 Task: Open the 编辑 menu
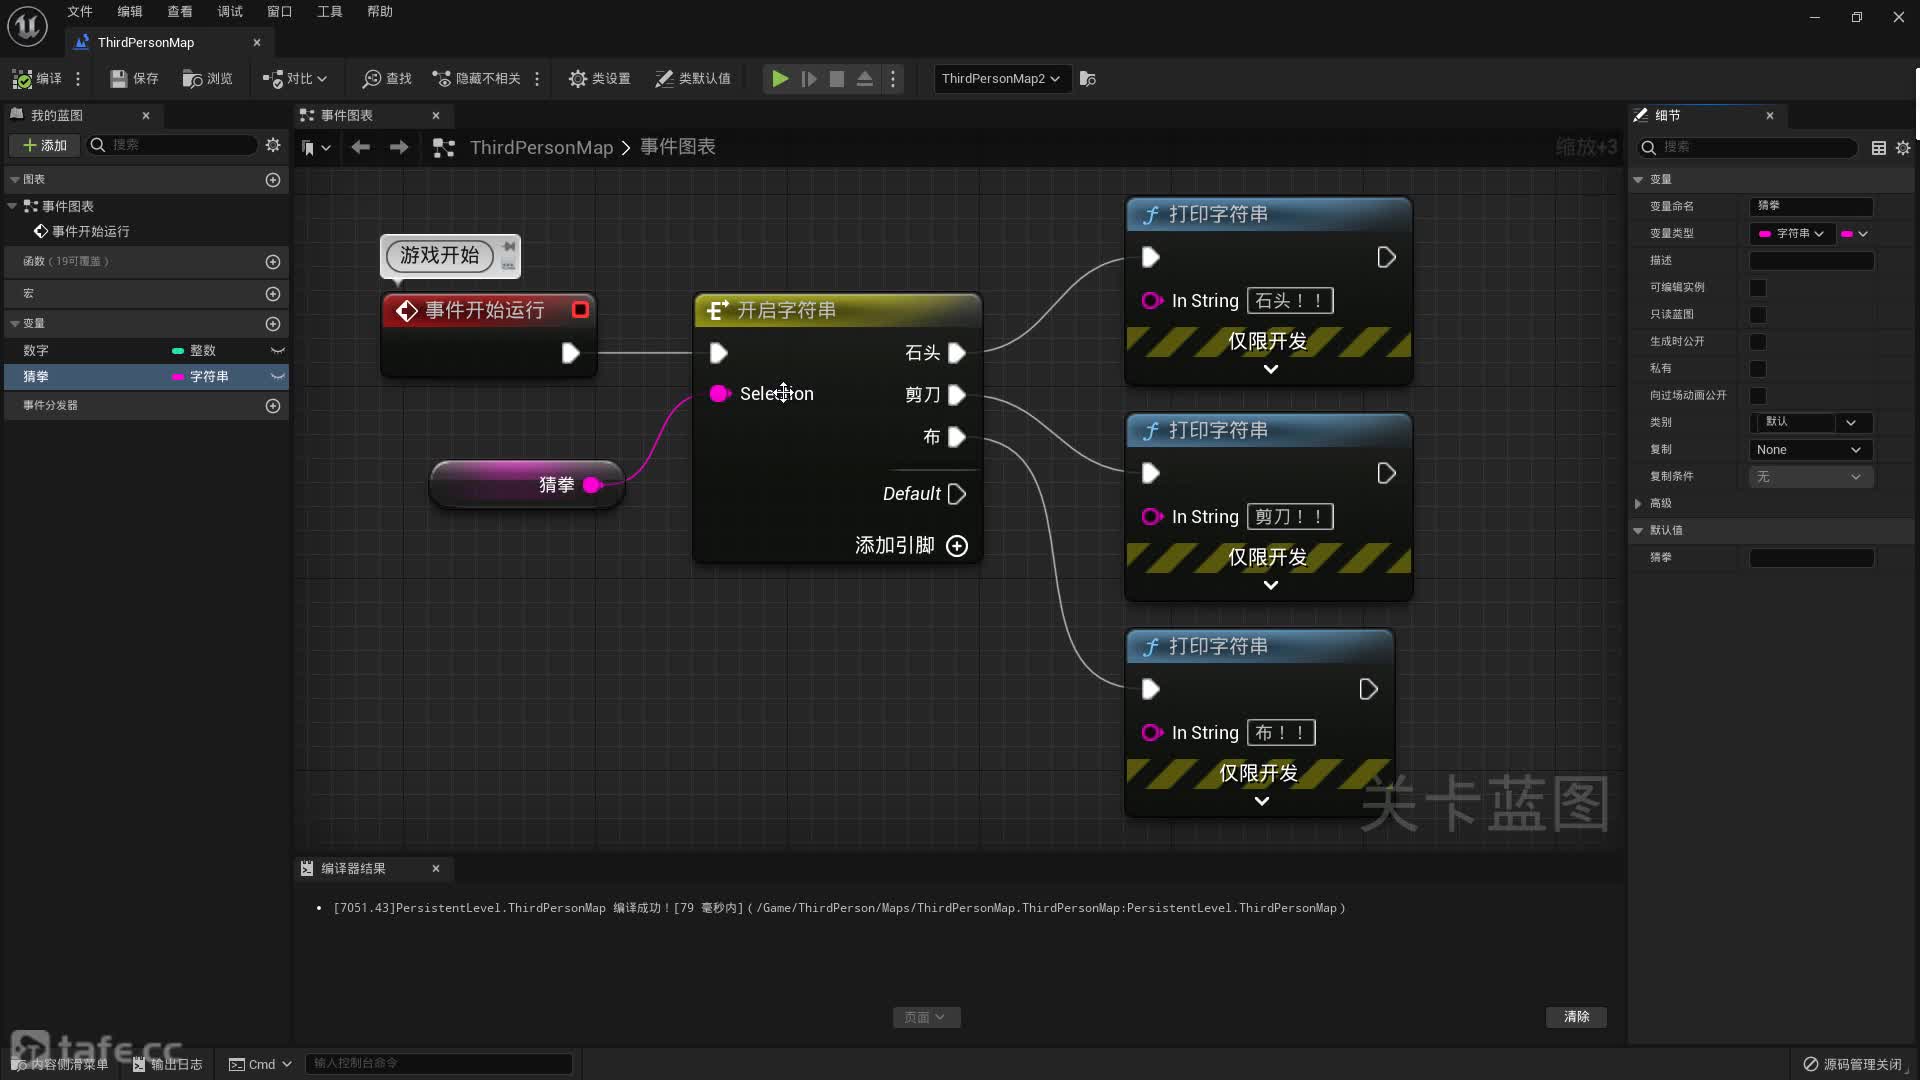(x=130, y=11)
